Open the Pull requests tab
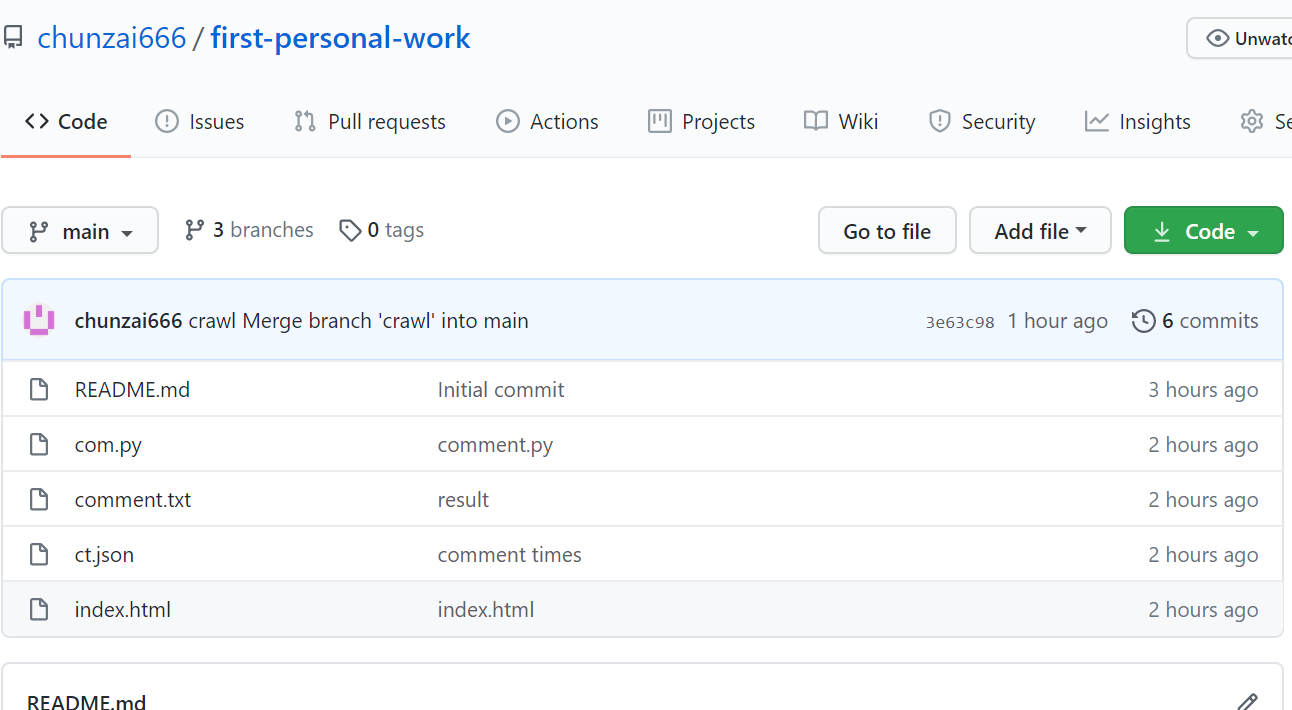This screenshot has height=710, width=1292. tap(370, 122)
